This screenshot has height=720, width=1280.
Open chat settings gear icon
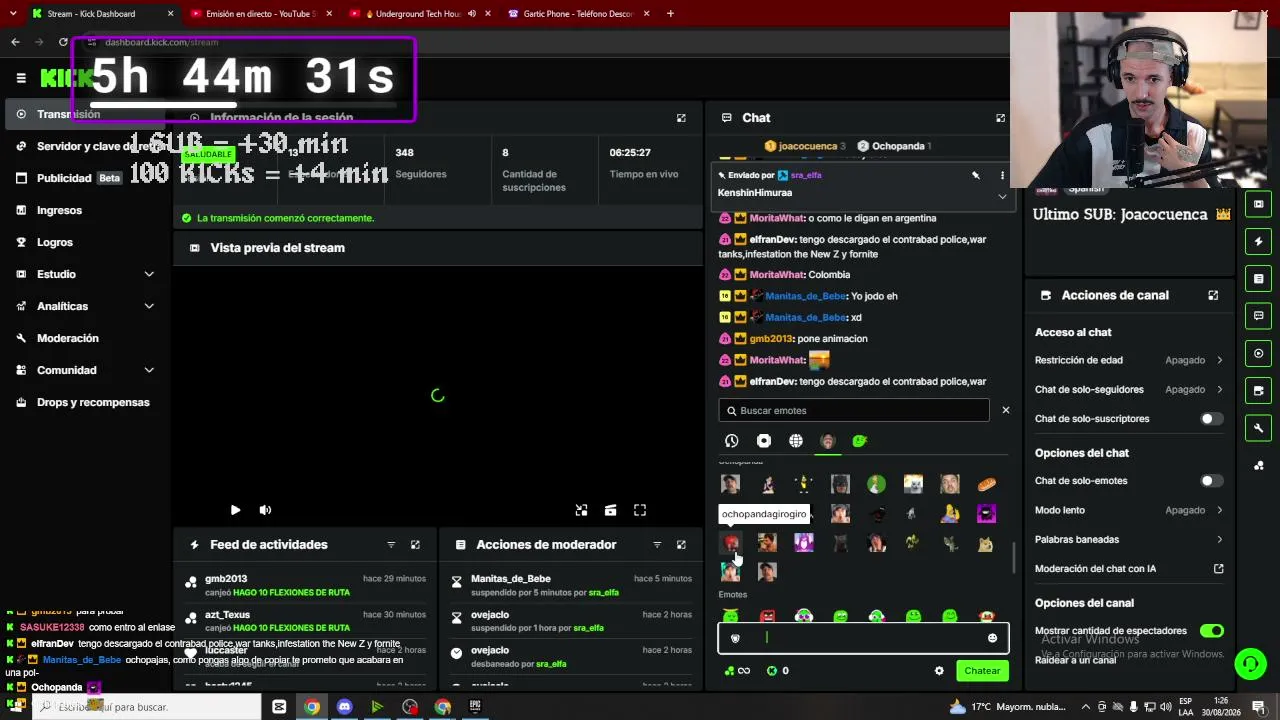(939, 671)
